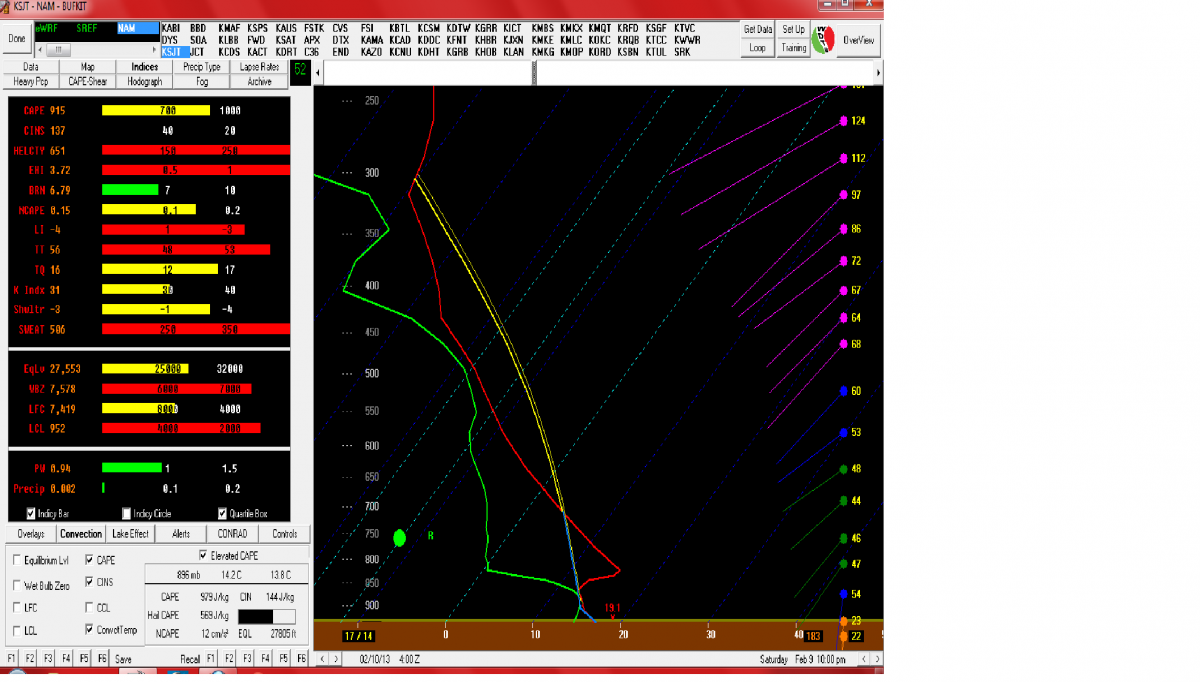Select the SREF model
Image resolution: width=1200 pixels, height=682 pixels.
tap(87, 29)
